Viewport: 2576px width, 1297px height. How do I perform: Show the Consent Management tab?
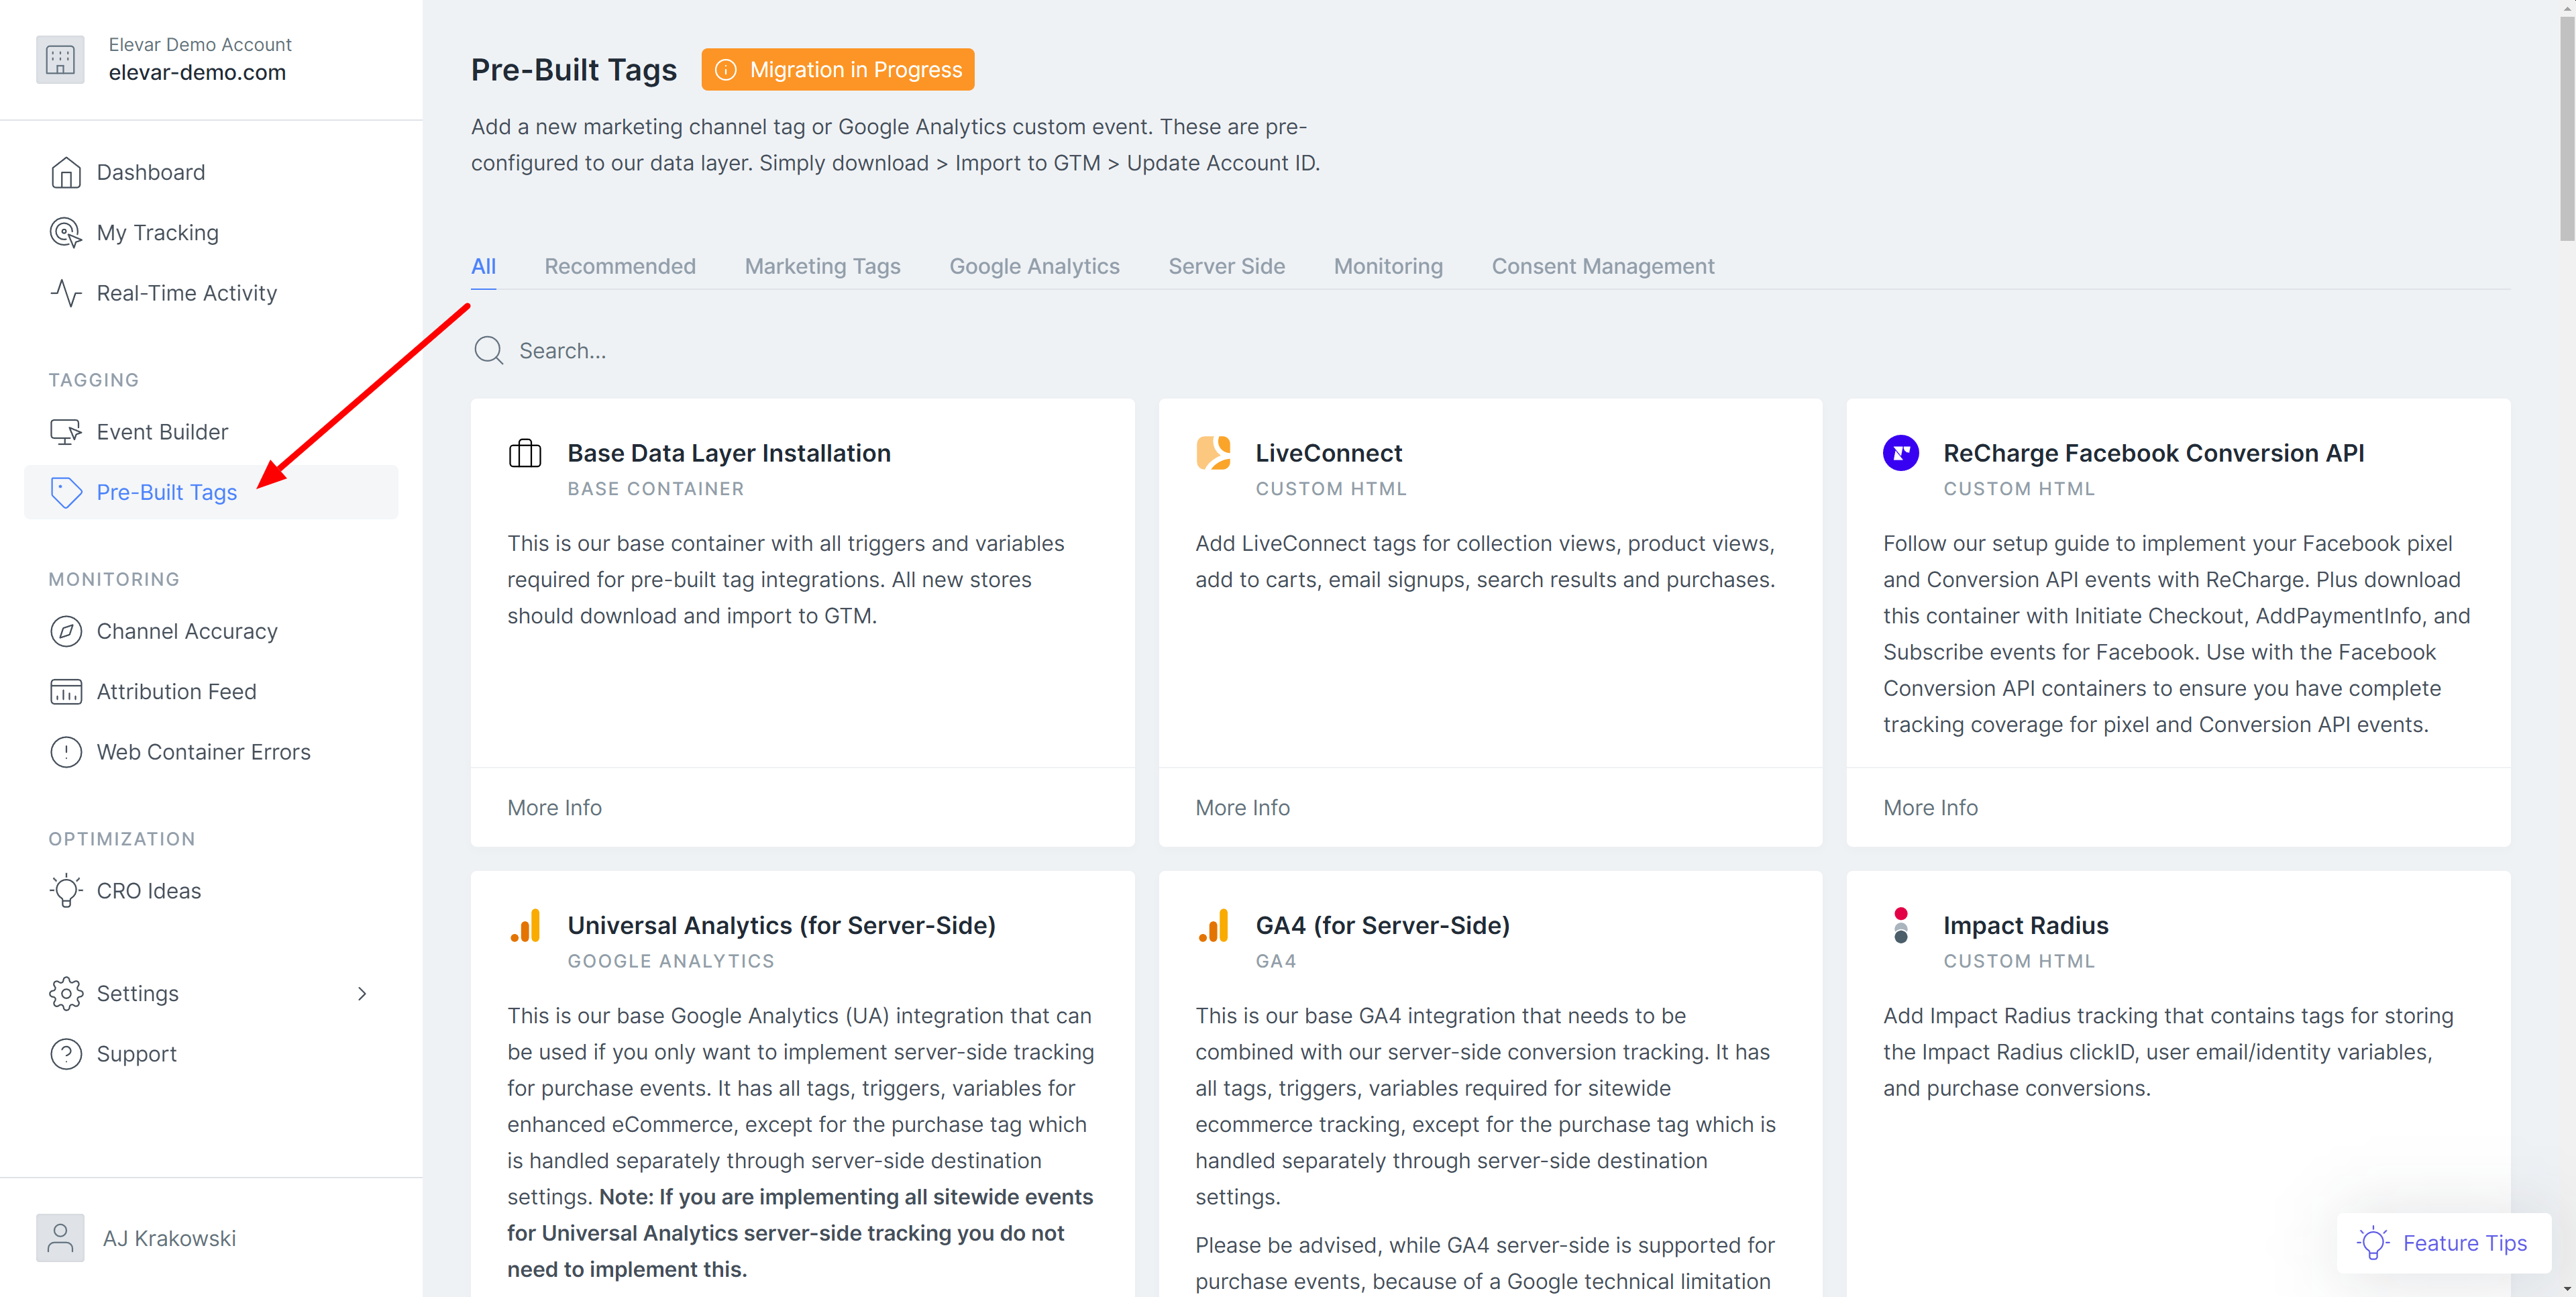pyautogui.click(x=1602, y=266)
